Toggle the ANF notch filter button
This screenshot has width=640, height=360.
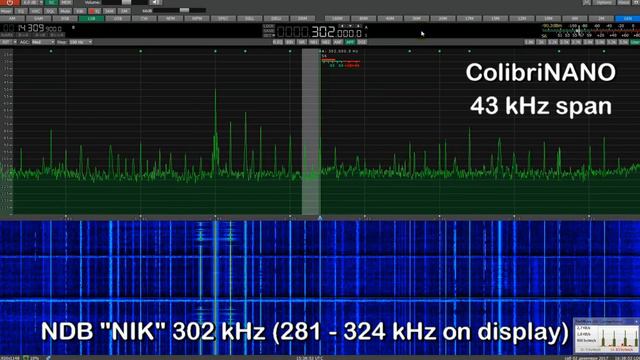338,42
